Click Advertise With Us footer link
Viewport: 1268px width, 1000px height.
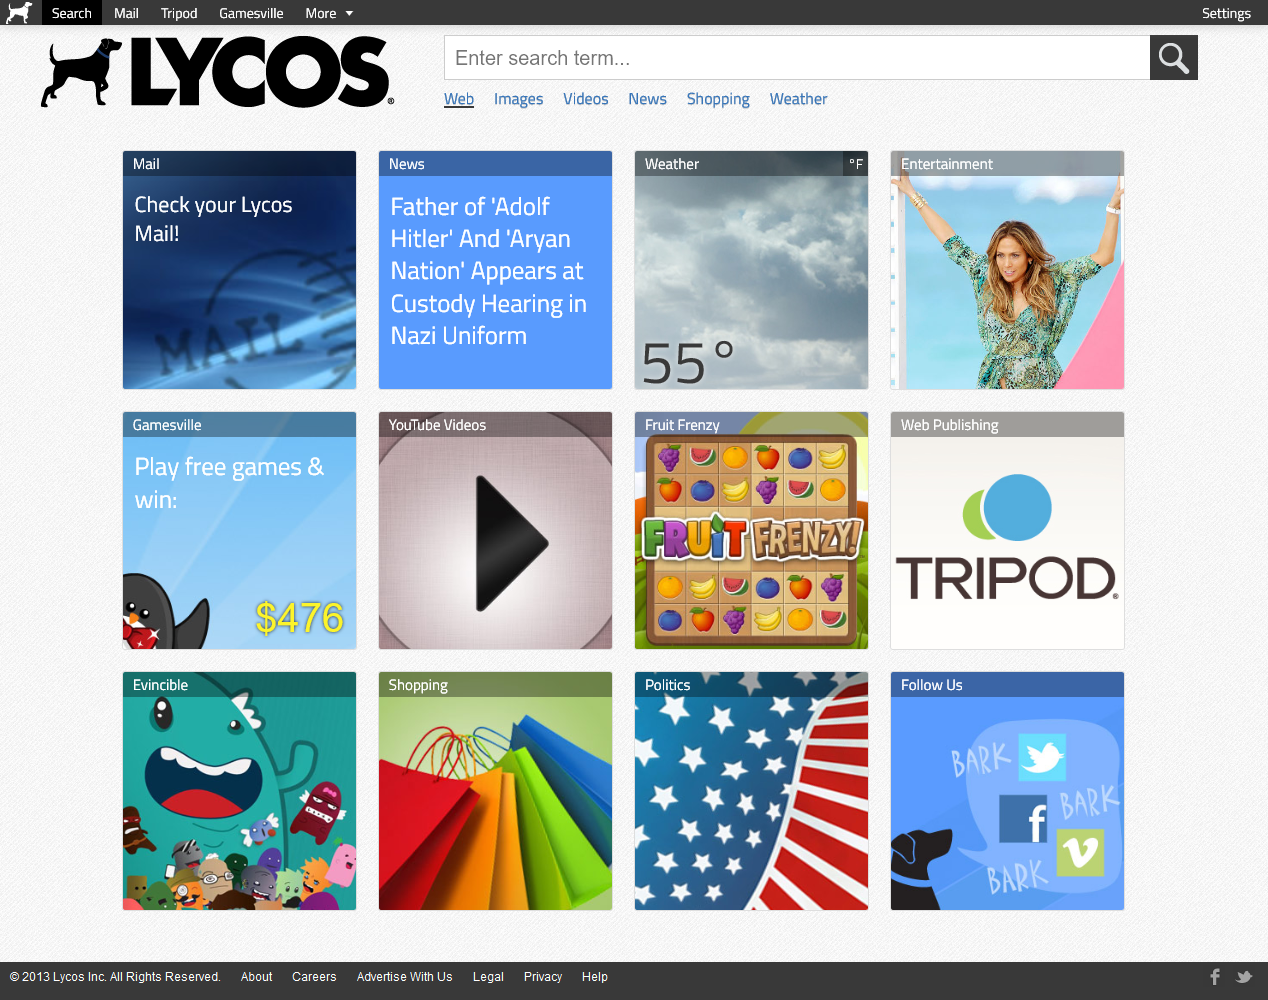(x=404, y=977)
